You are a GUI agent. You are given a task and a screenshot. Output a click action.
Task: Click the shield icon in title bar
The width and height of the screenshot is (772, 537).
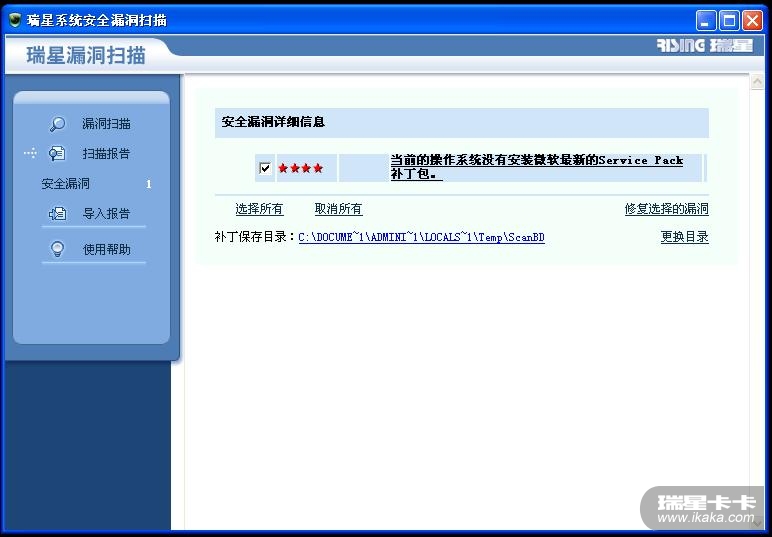[x=15, y=20]
